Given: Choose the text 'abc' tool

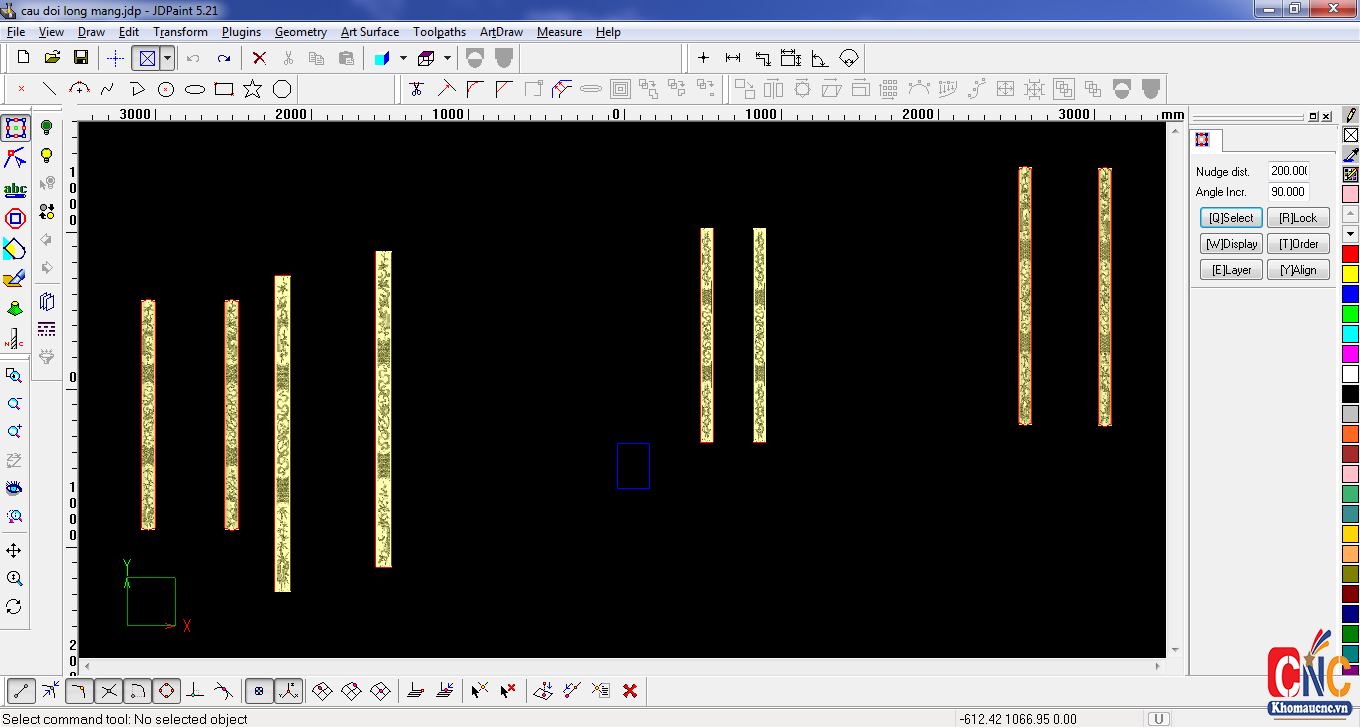Looking at the screenshot, I should (15, 189).
